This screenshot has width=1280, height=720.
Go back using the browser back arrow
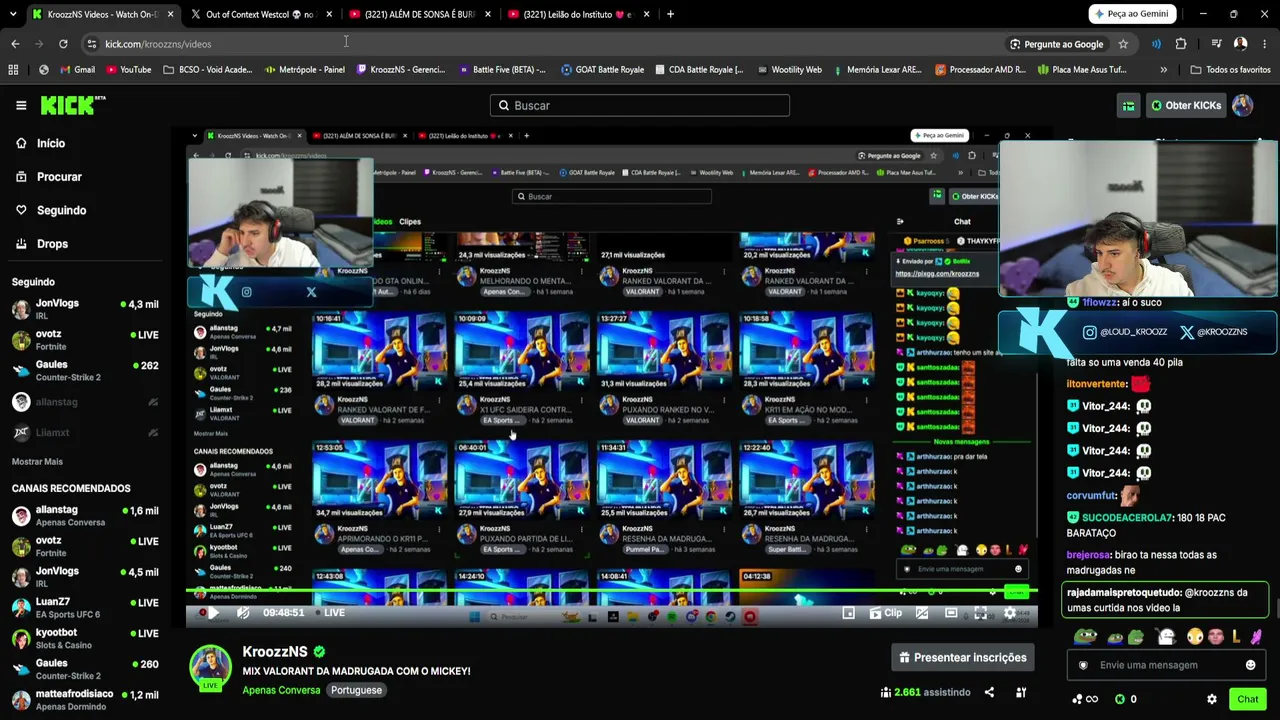click(15, 44)
